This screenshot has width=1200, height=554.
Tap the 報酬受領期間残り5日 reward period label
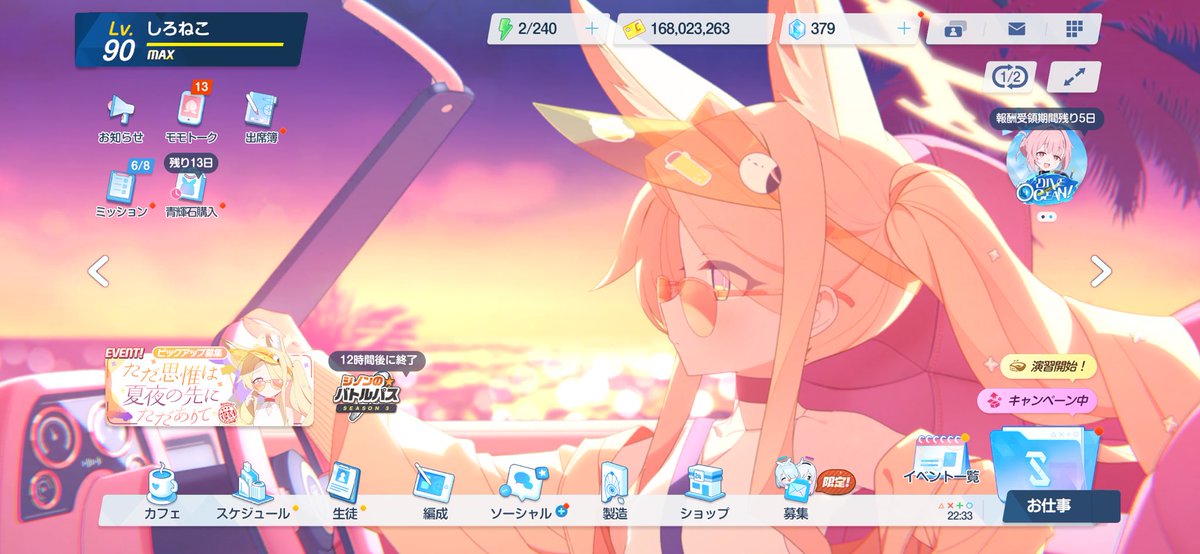point(1045,117)
